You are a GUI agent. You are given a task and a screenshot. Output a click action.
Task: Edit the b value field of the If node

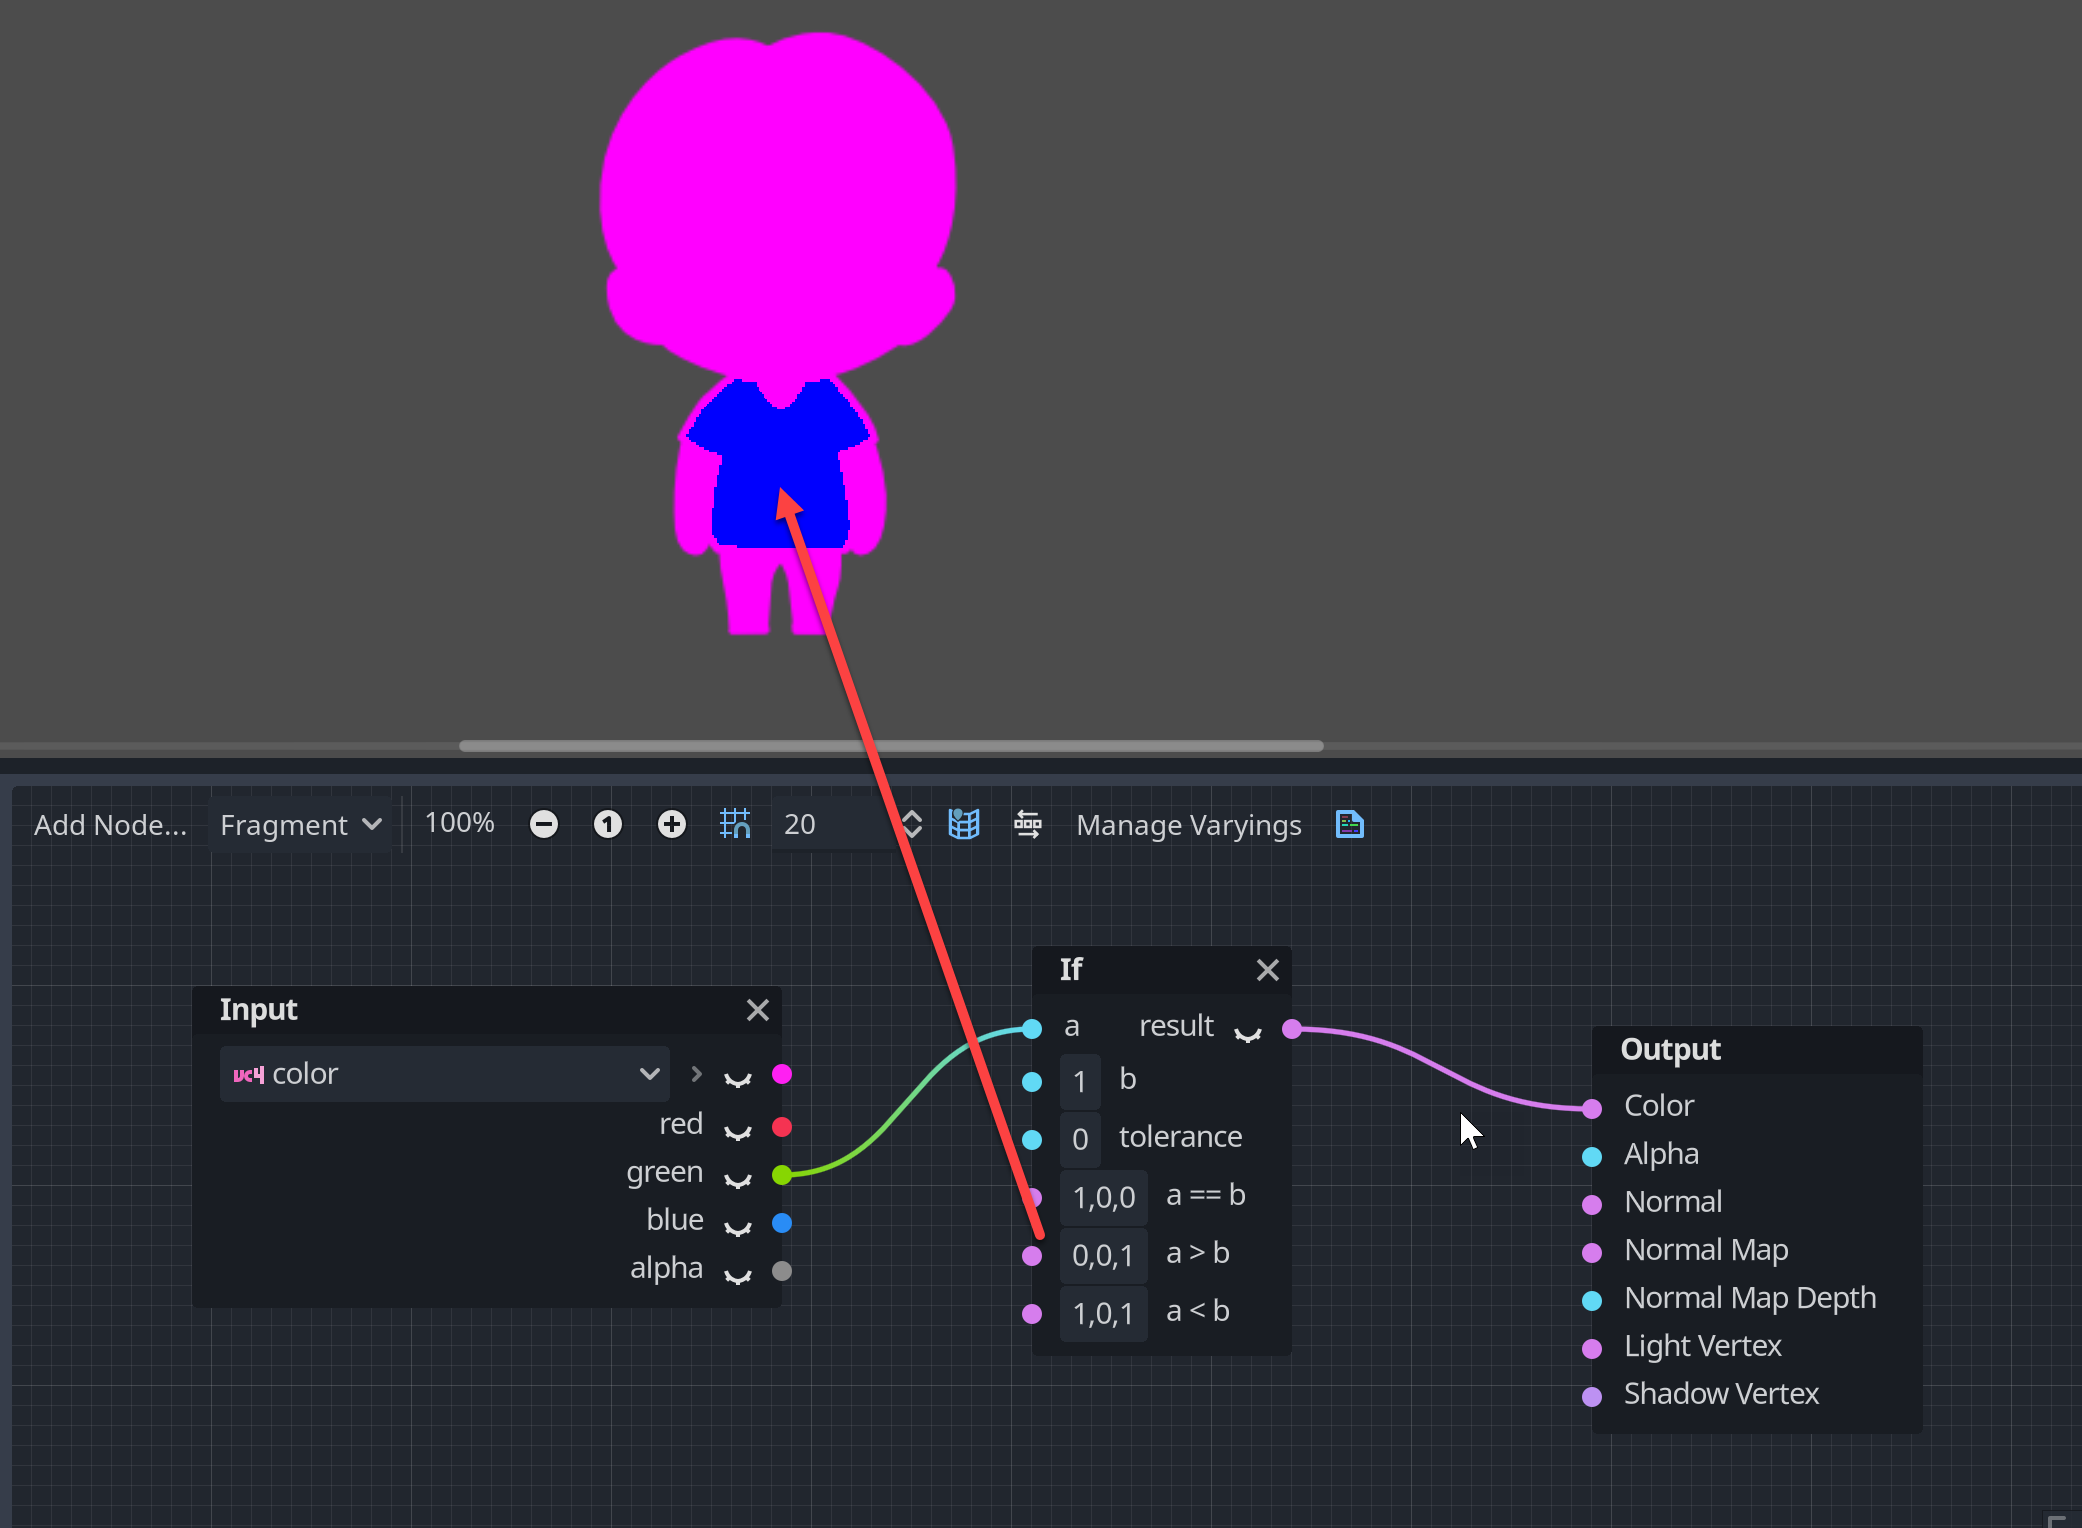point(1080,1080)
